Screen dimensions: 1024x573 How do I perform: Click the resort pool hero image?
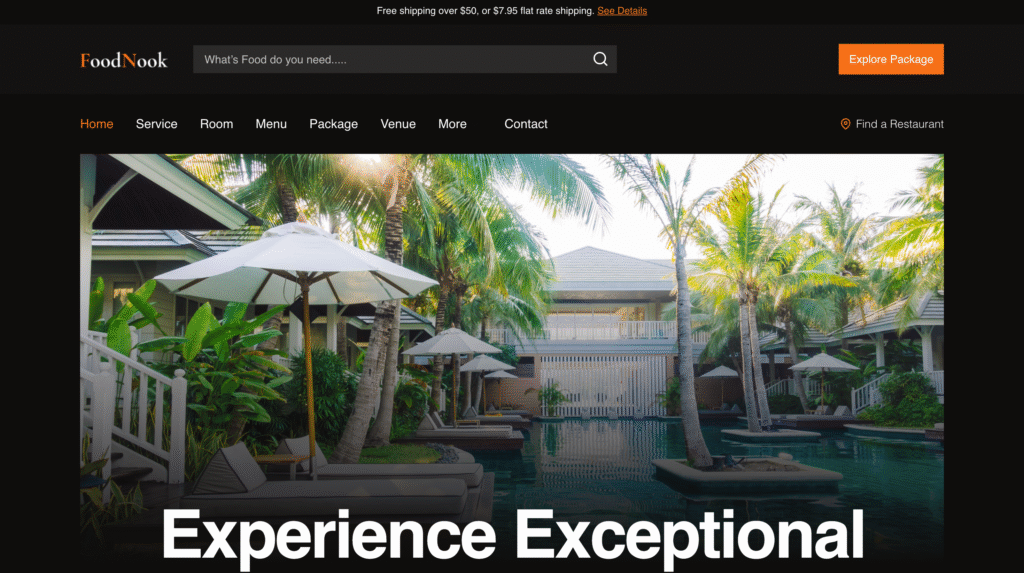tap(511, 363)
